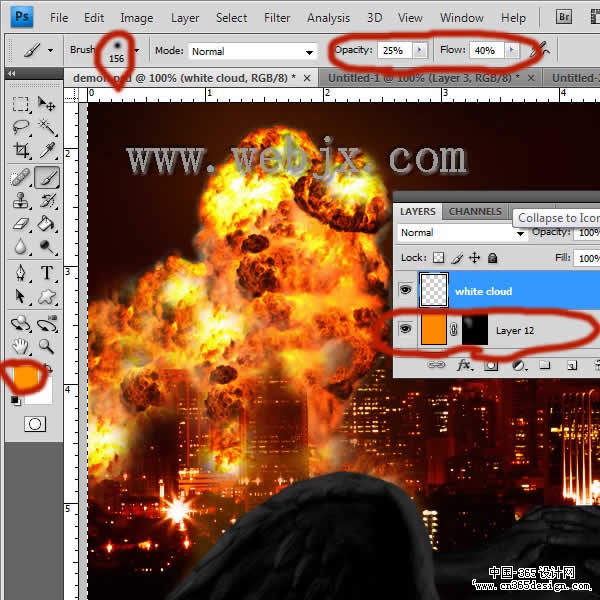Open the Analysis menu
The width and height of the screenshot is (600, 600).
tap(328, 18)
